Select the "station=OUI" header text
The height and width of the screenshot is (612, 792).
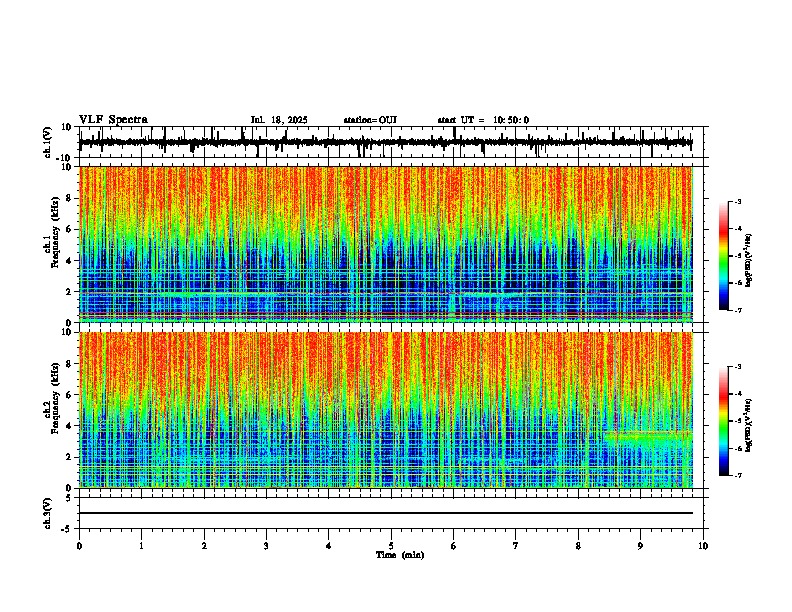[x=370, y=120]
